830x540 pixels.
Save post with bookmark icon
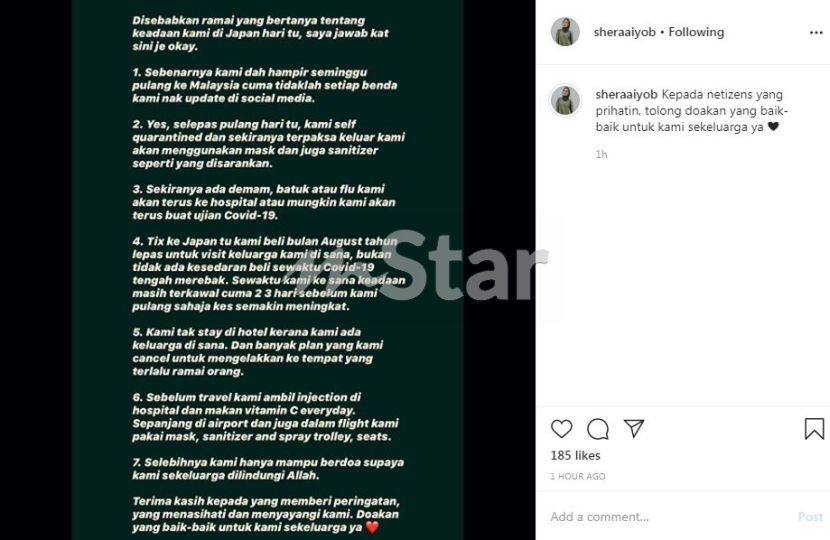pos(814,429)
